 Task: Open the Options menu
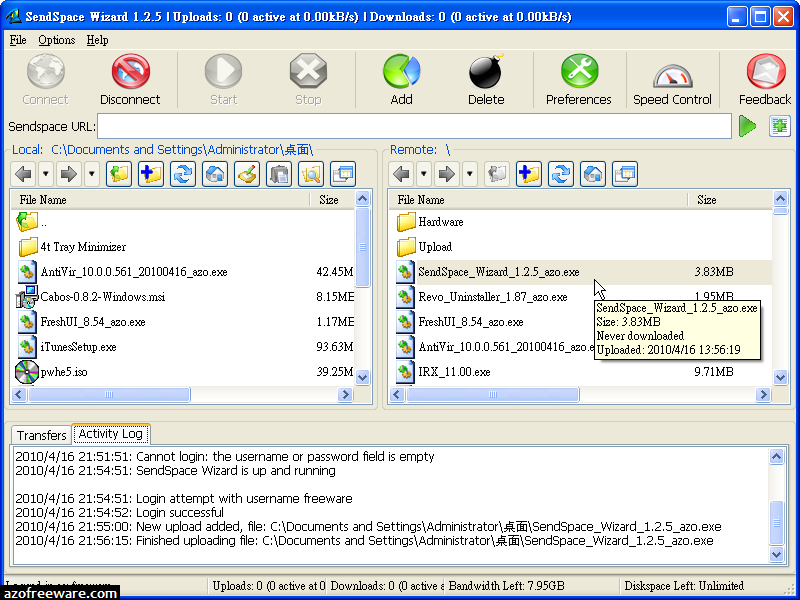57,40
